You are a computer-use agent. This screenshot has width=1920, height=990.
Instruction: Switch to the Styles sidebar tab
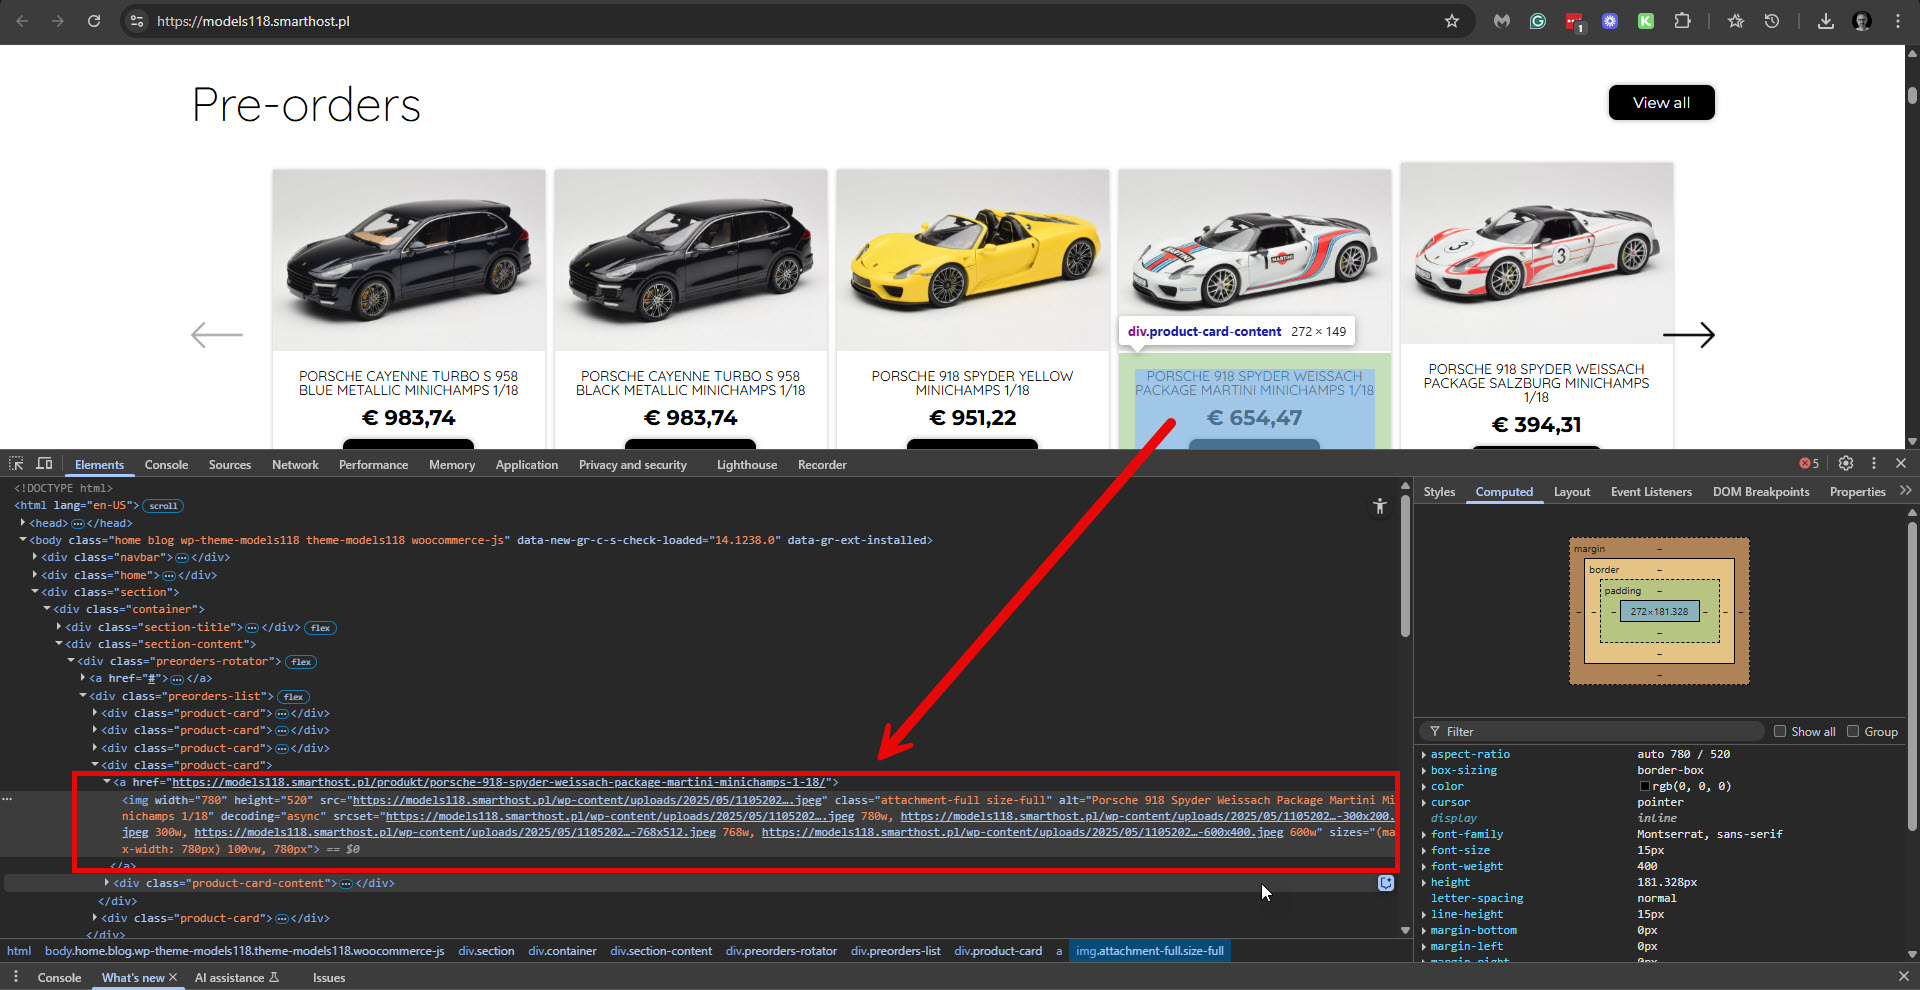tap(1439, 492)
